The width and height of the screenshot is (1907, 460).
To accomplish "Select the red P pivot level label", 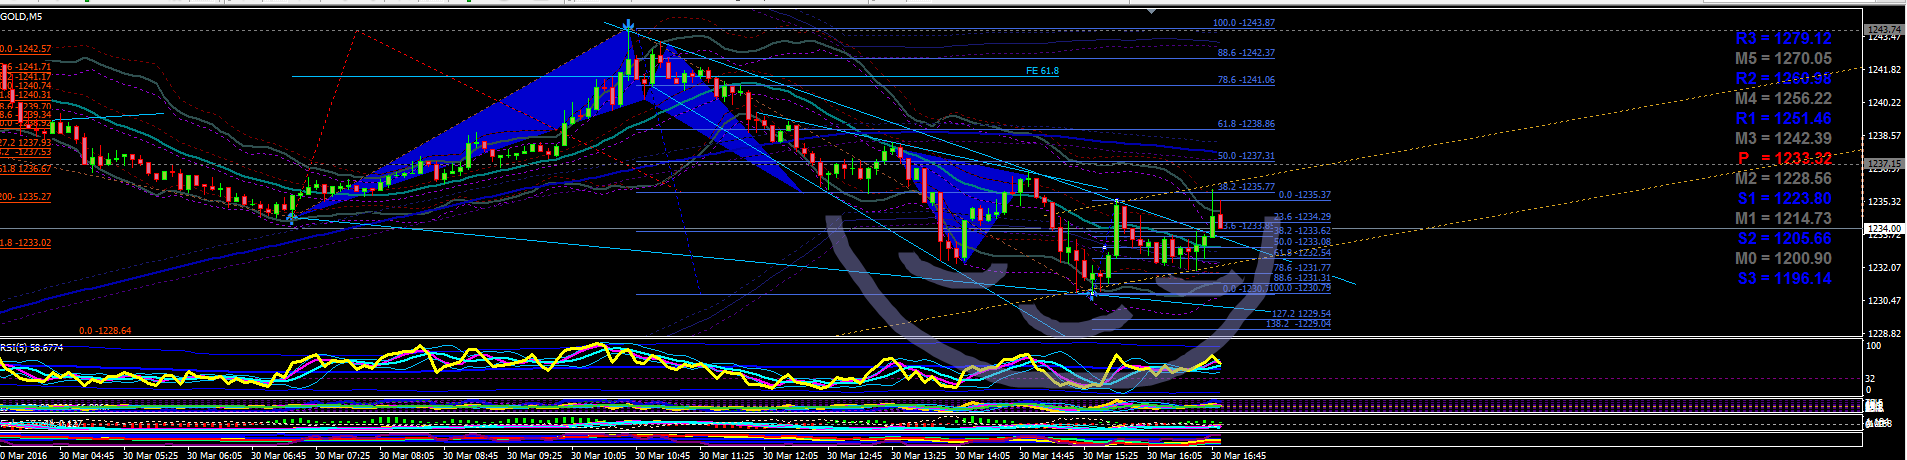I will coord(1783,158).
